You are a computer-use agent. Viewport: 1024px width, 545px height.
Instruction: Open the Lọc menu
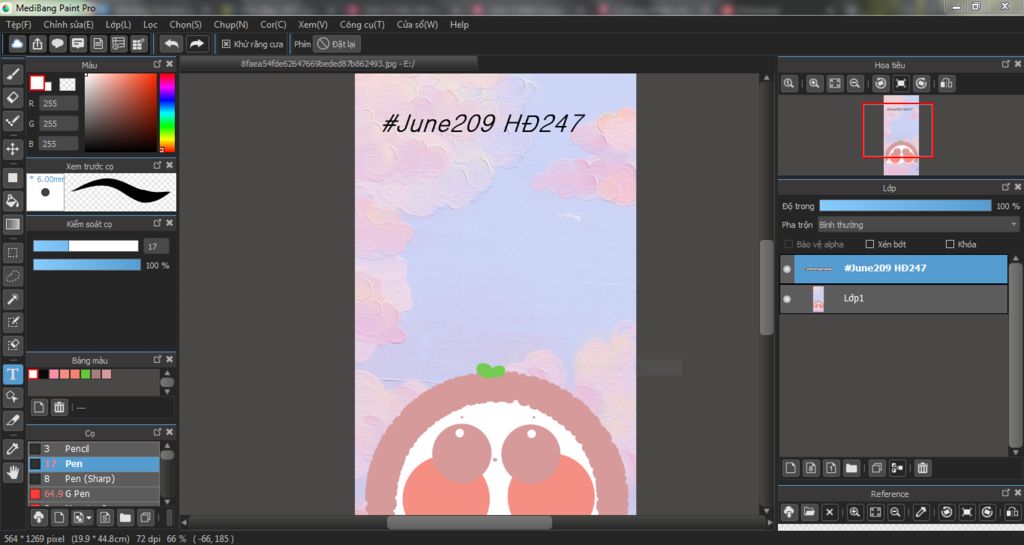tap(150, 24)
